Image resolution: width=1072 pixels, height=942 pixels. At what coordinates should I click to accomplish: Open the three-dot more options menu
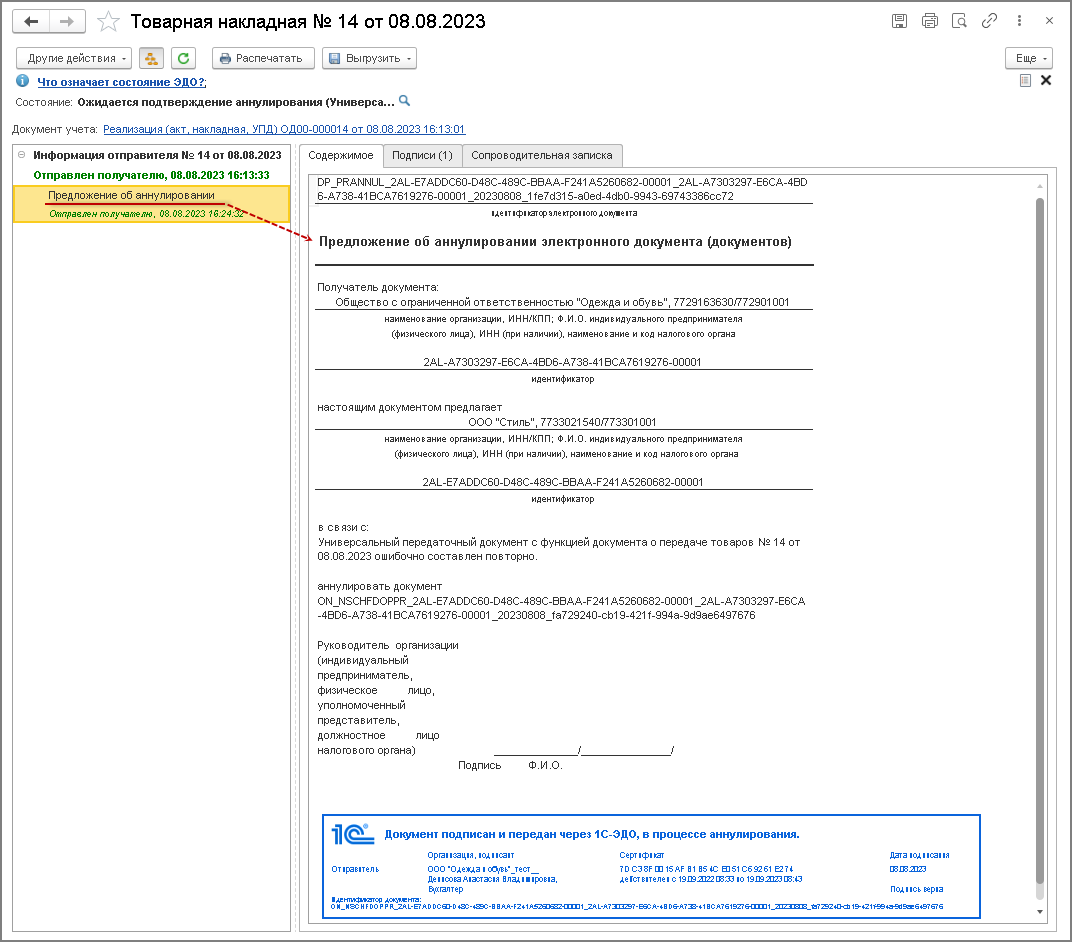[x=1019, y=21]
